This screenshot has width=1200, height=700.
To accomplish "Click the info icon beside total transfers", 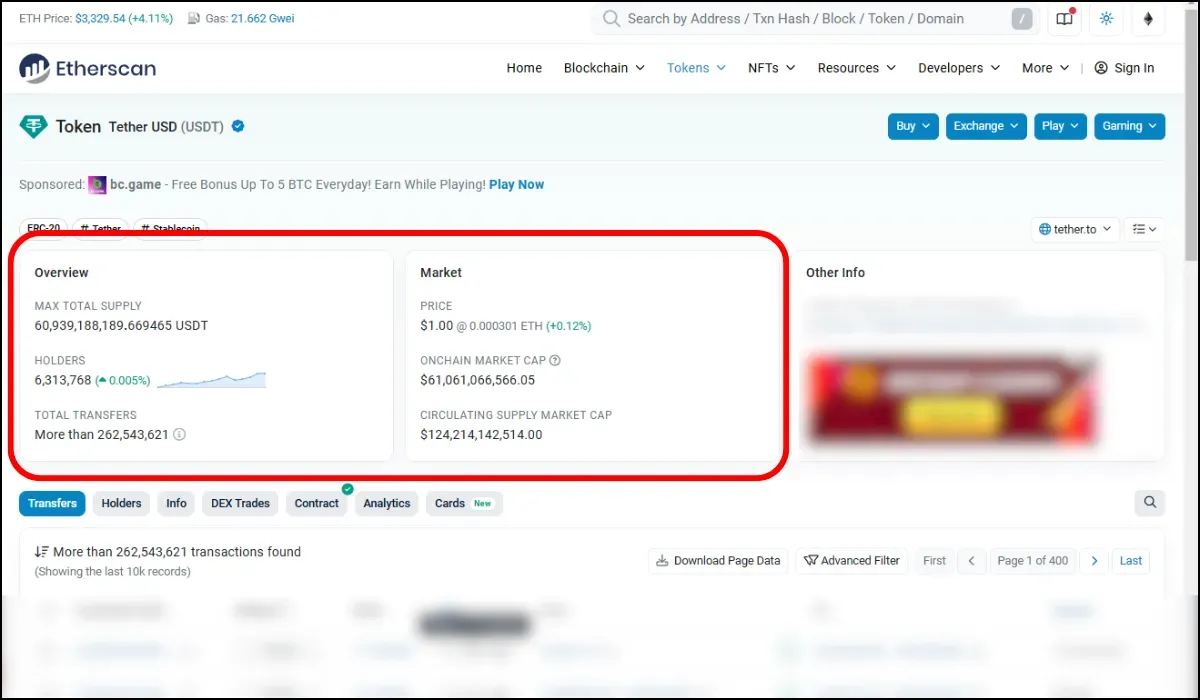I will click(179, 435).
